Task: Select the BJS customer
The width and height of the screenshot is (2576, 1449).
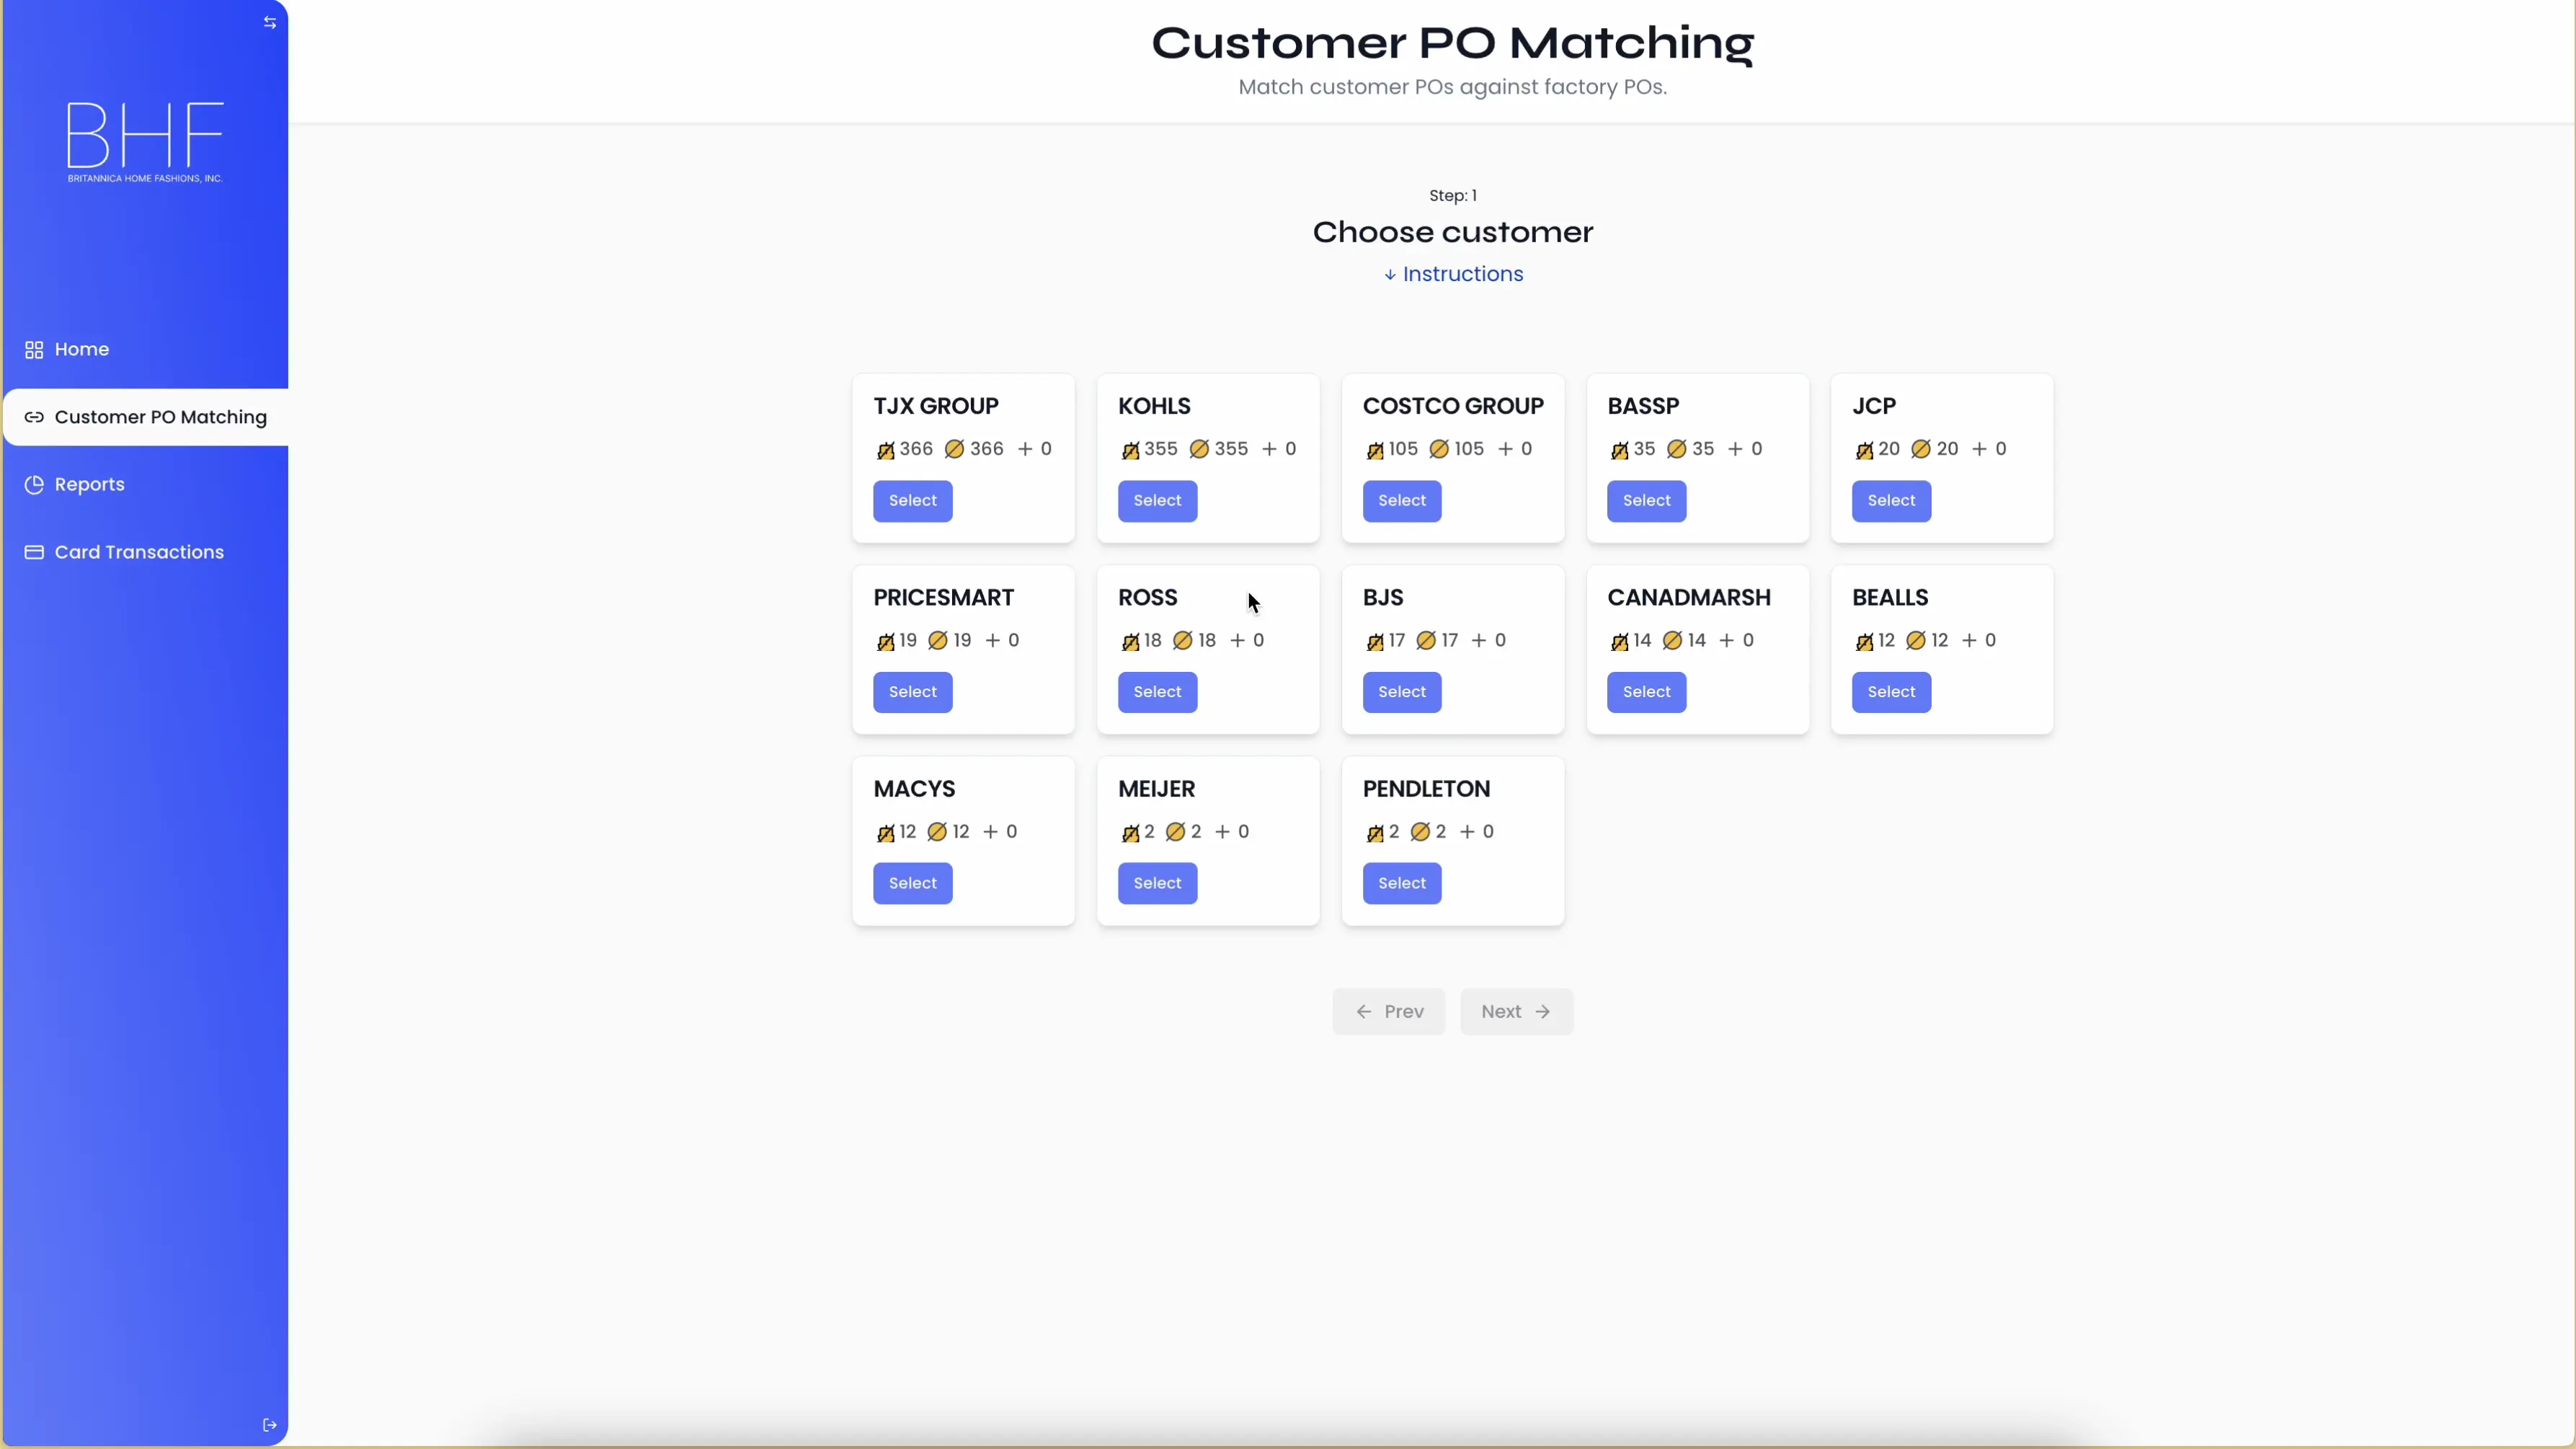Action: [1402, 692]
